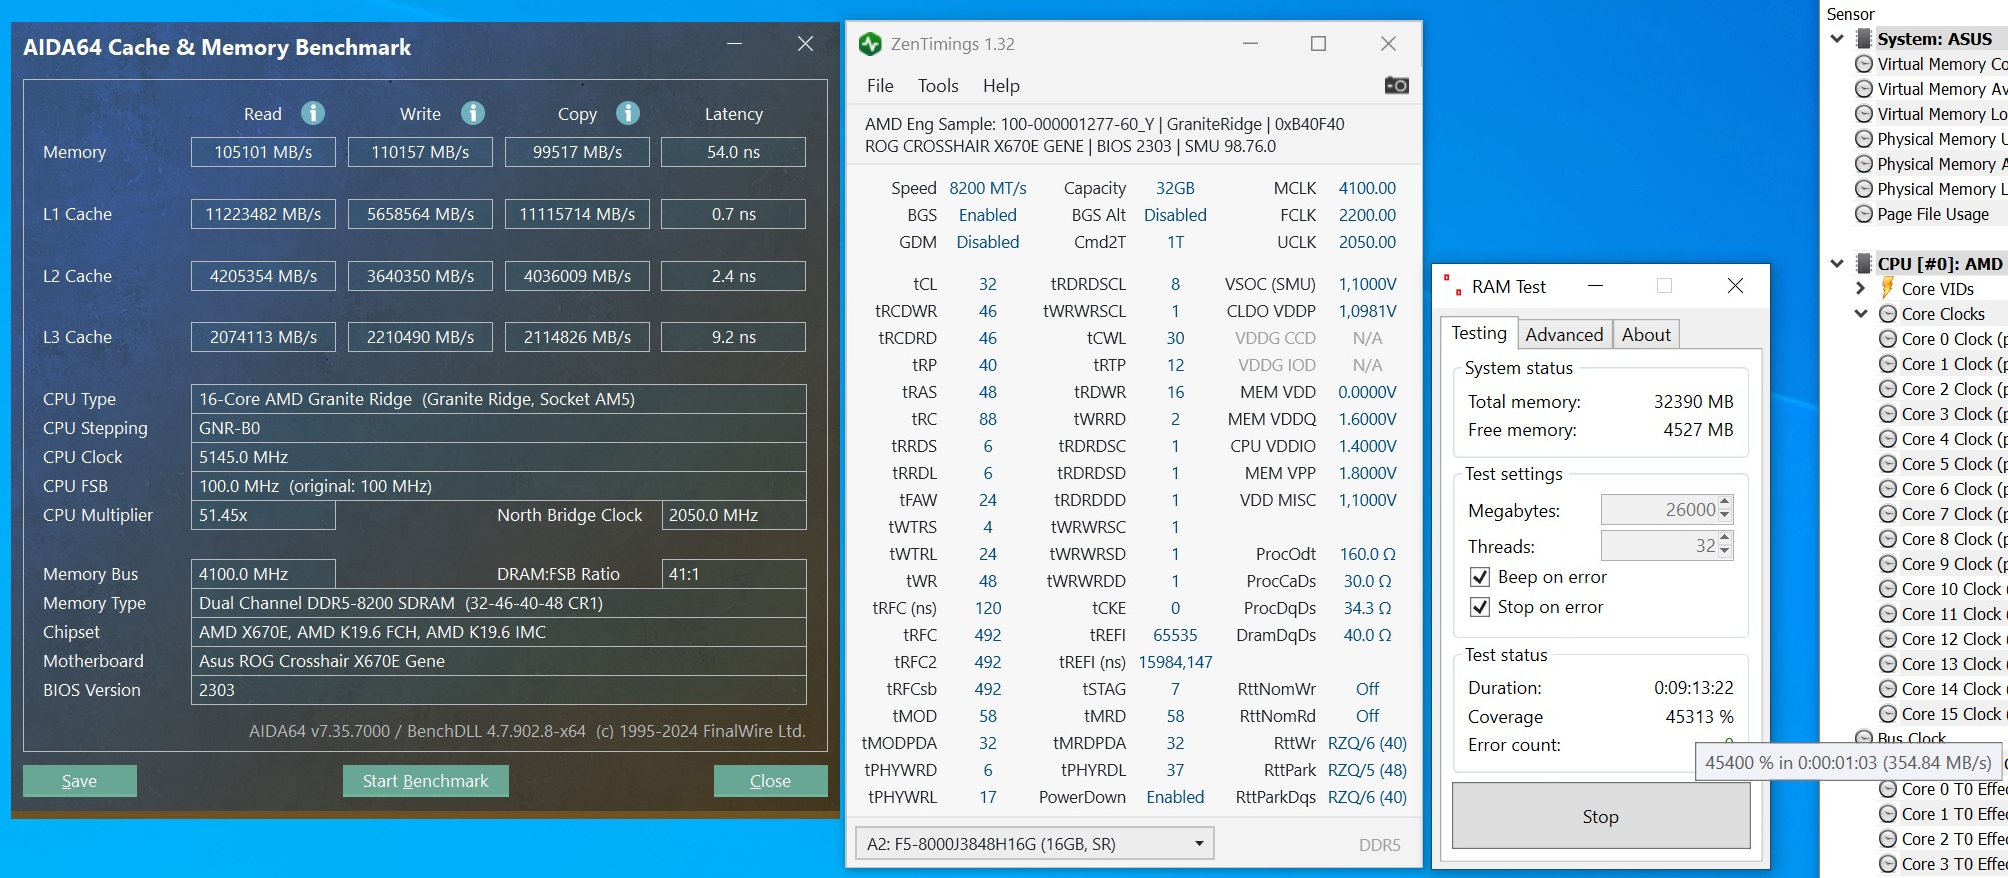Click the System: ASUS chip icon
Image resolution: width=2008 pixels, height=878 pixels.
point(1863,39)
